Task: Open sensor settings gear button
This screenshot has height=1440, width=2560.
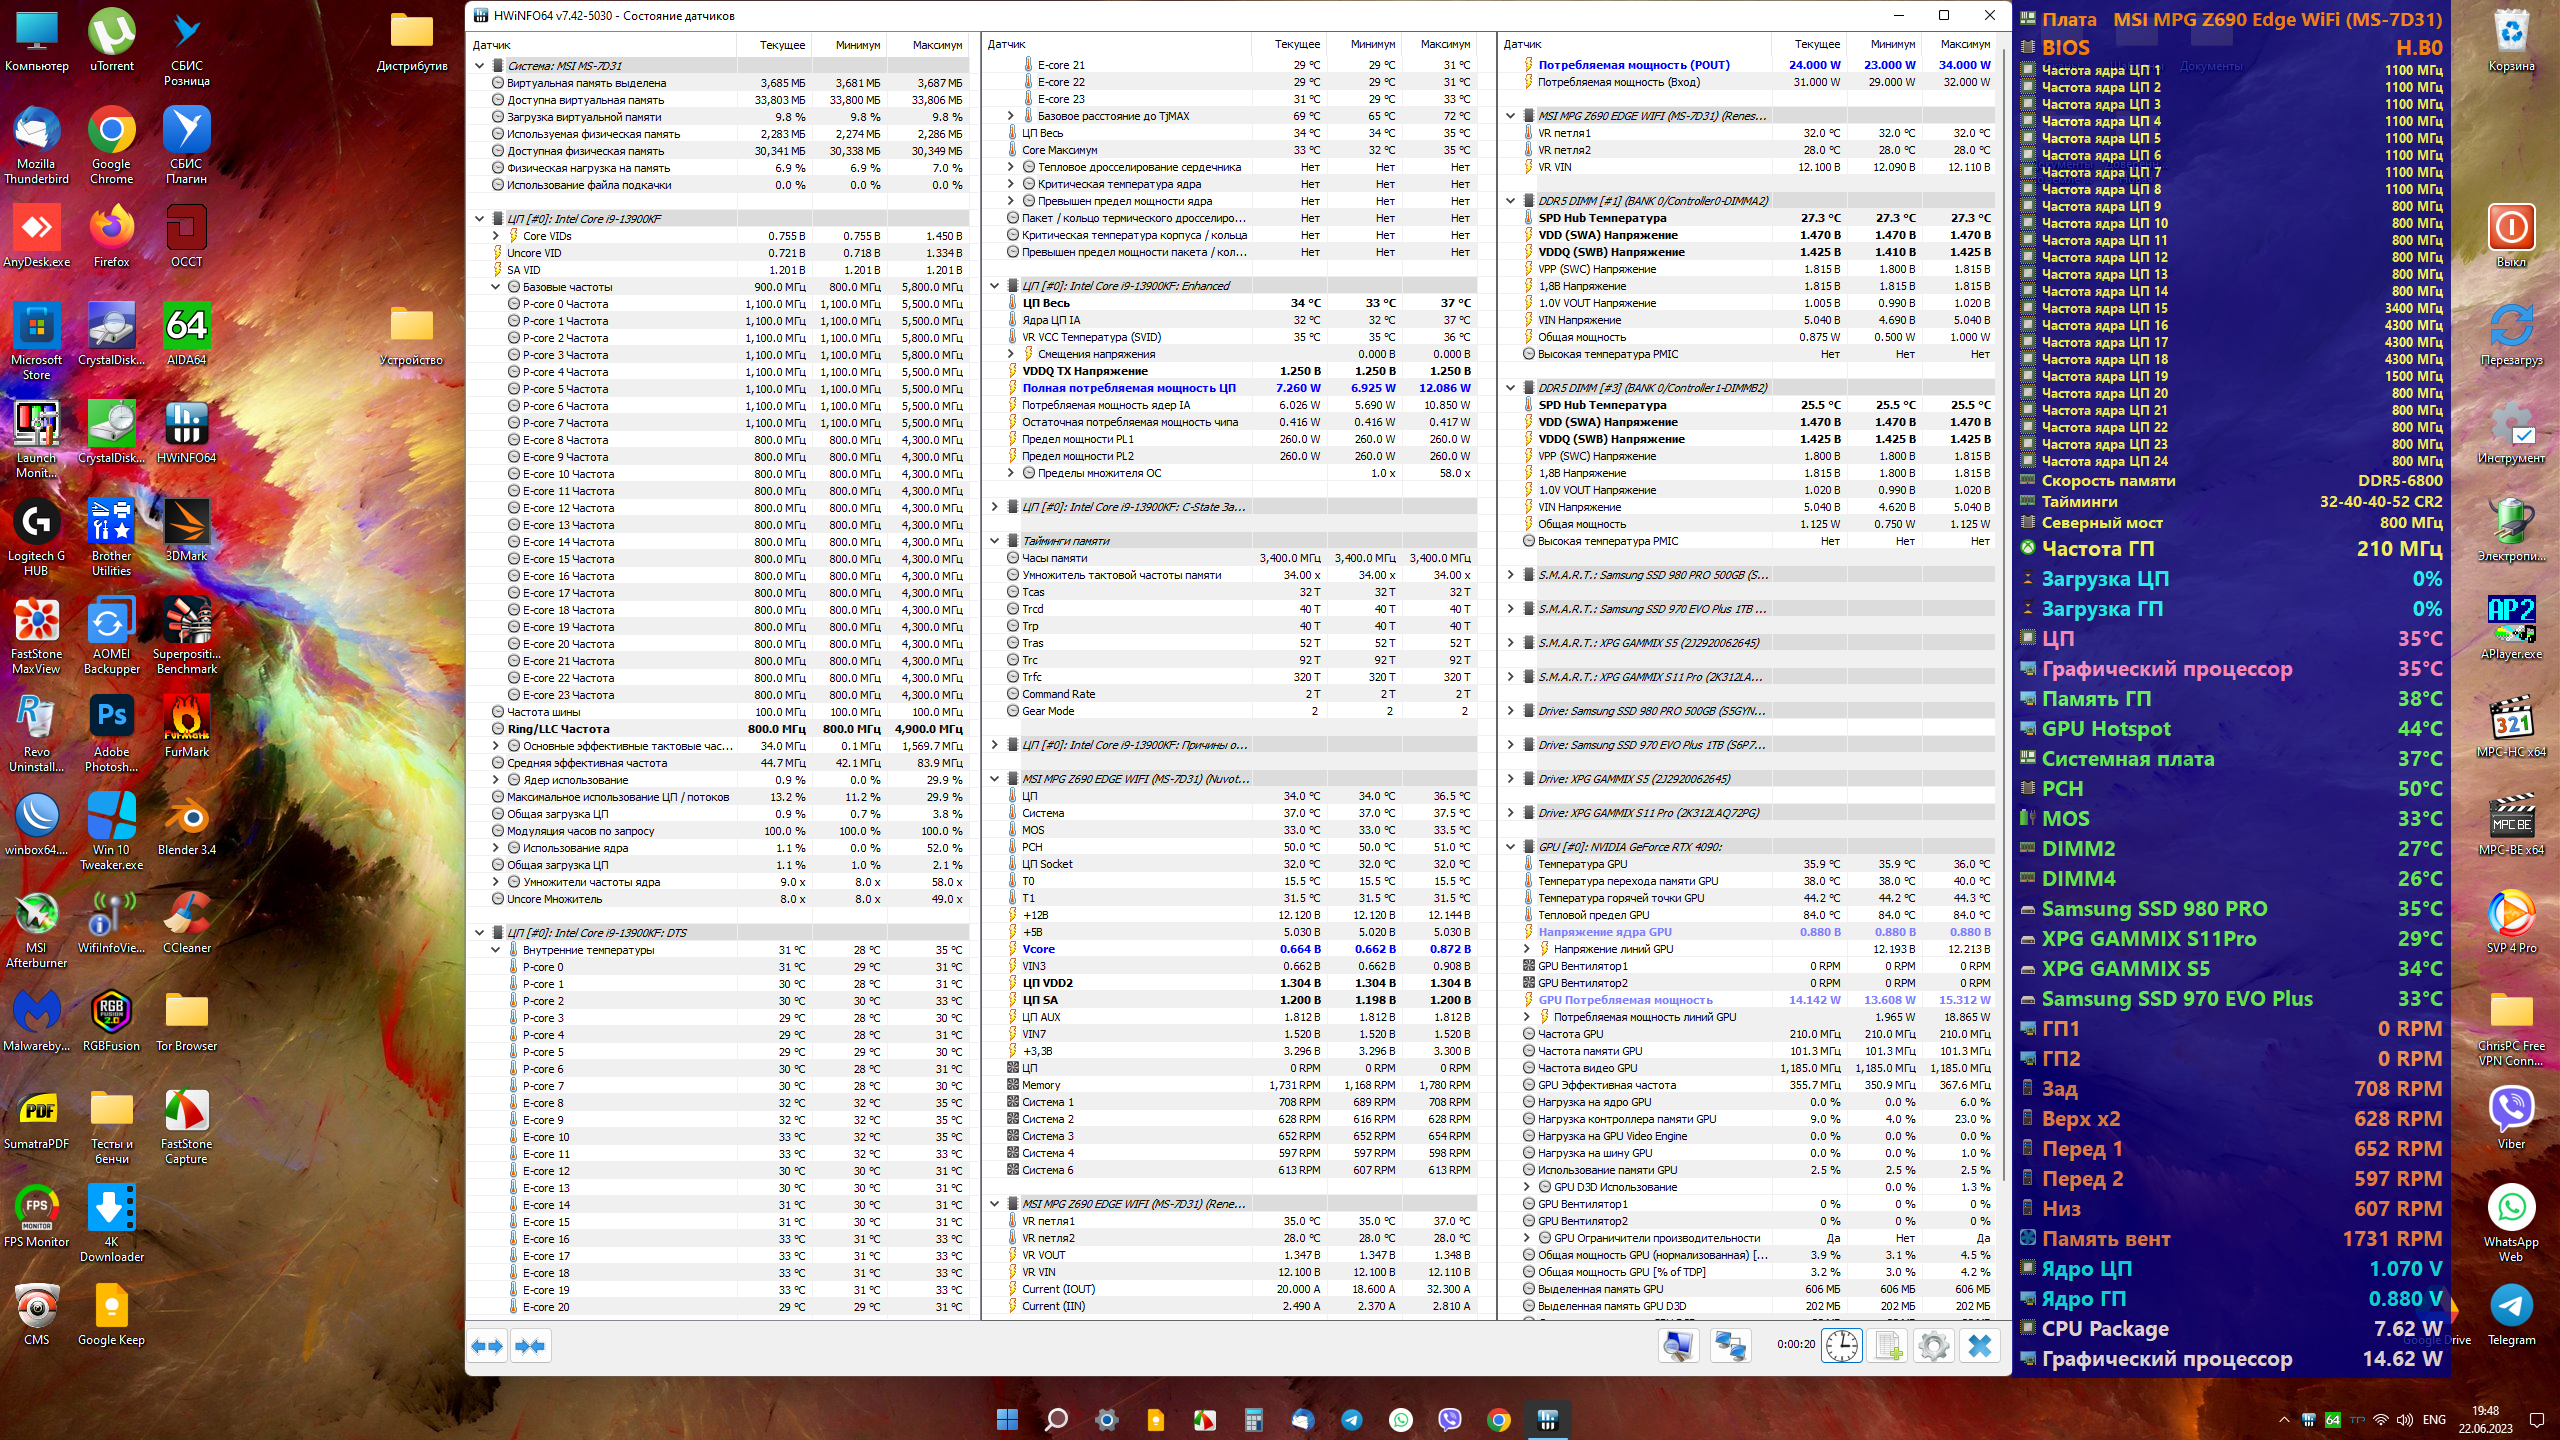Action: [1933, 1346]
